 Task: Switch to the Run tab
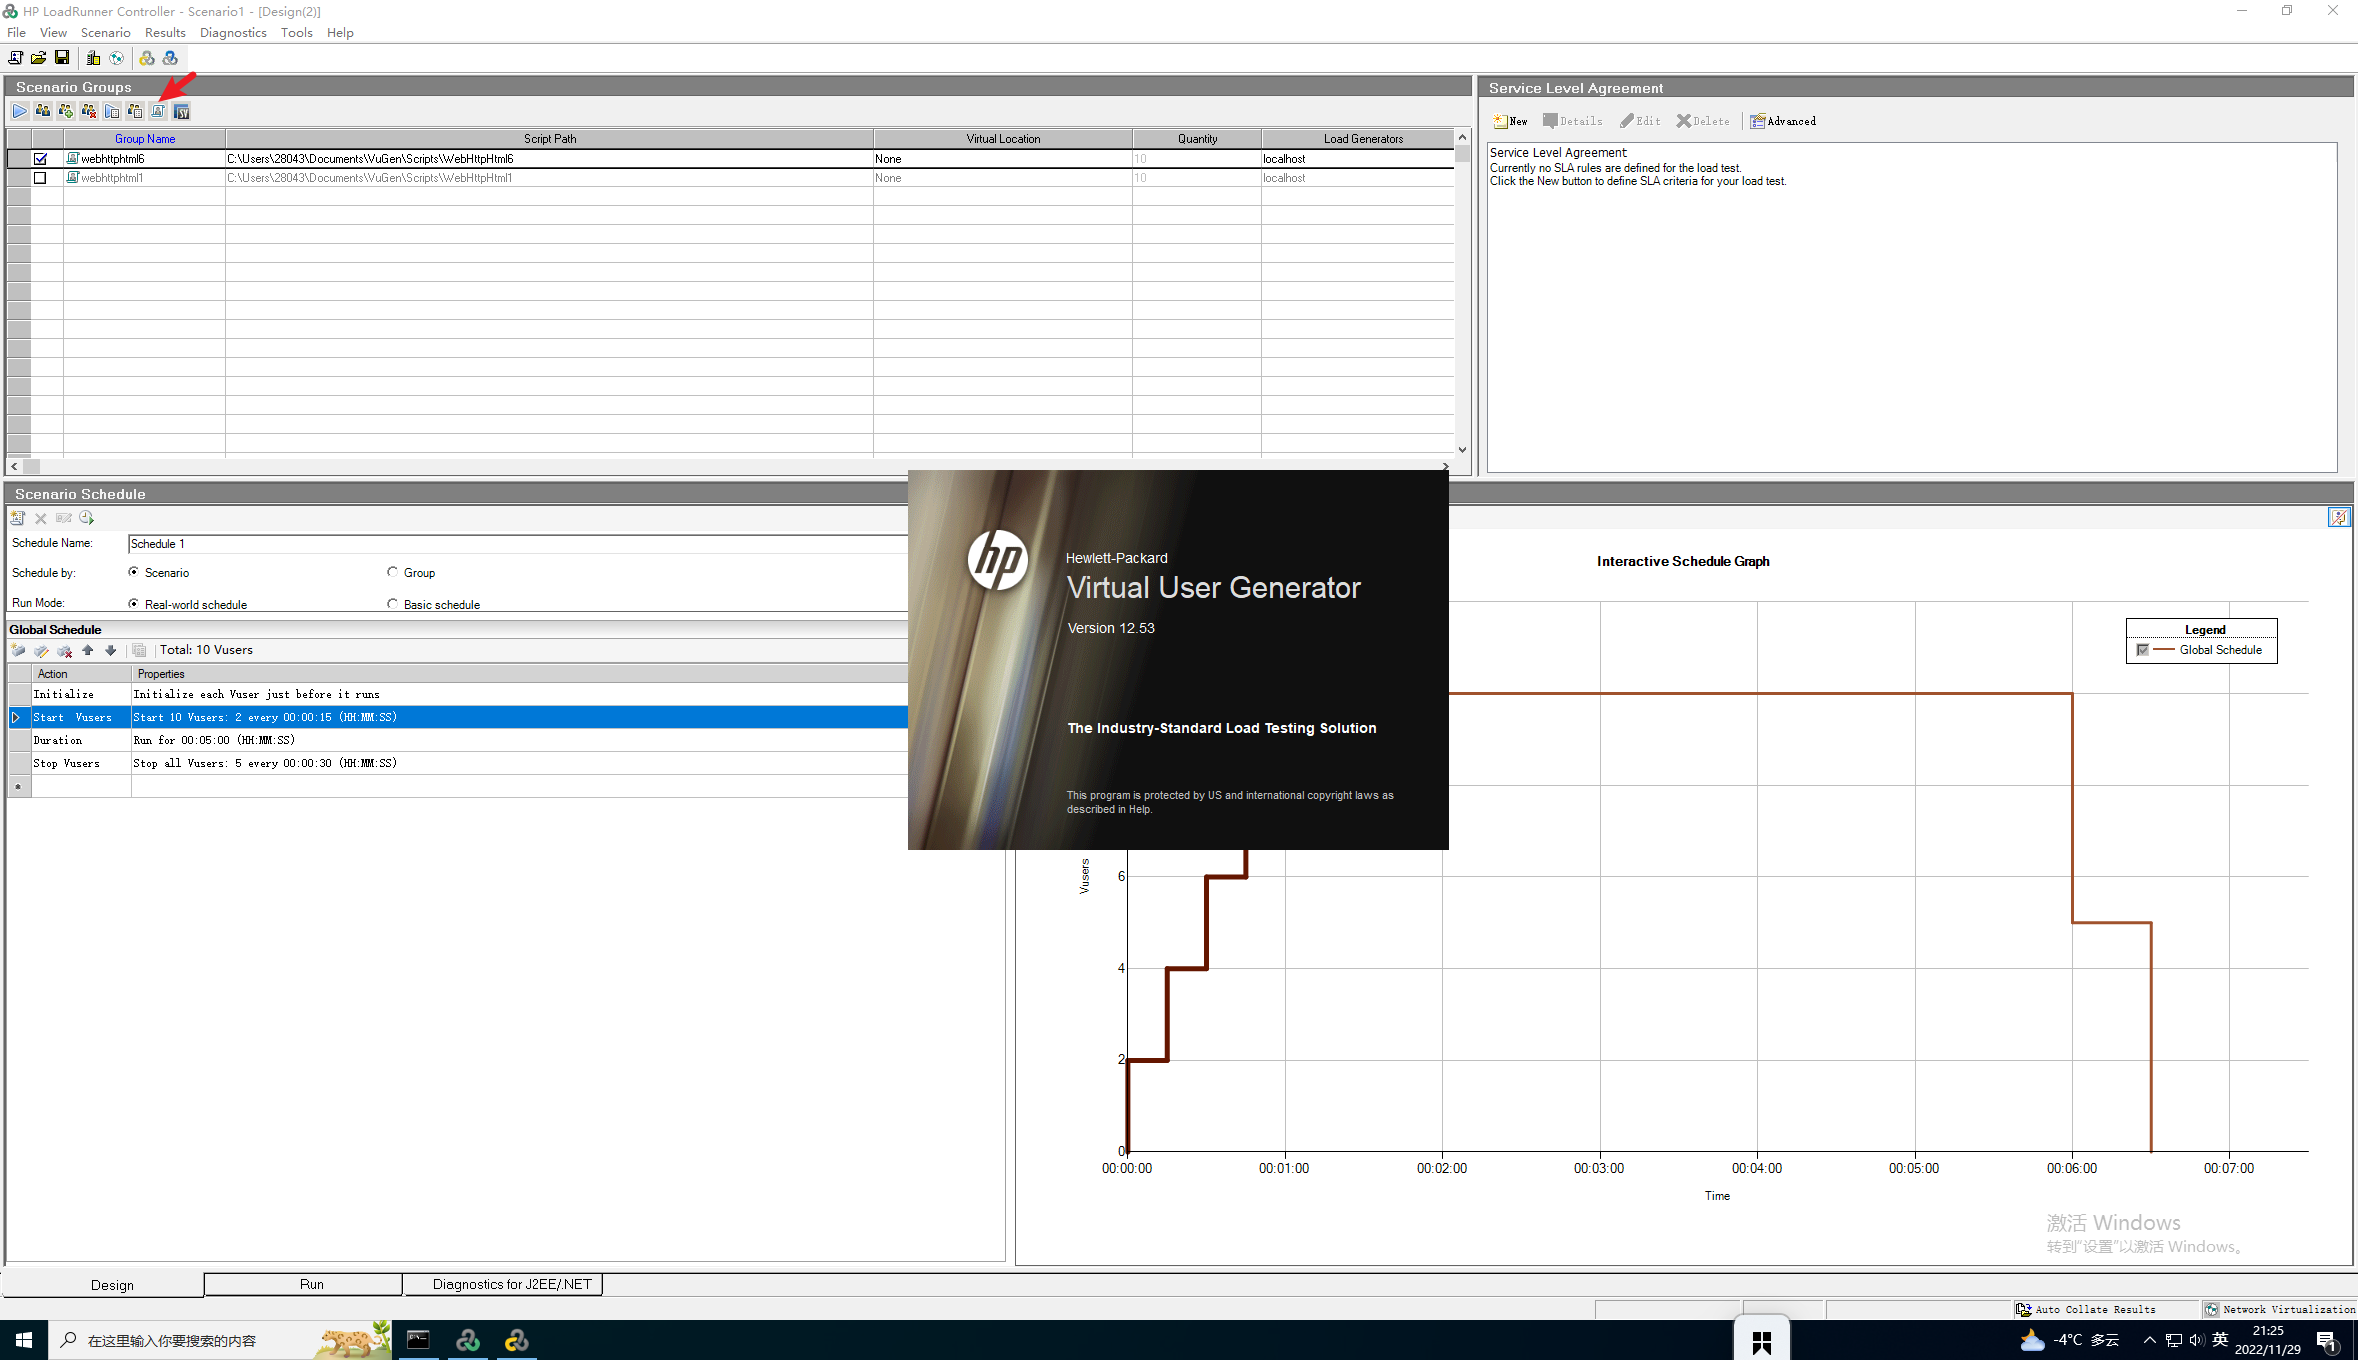pos(311,1284)
